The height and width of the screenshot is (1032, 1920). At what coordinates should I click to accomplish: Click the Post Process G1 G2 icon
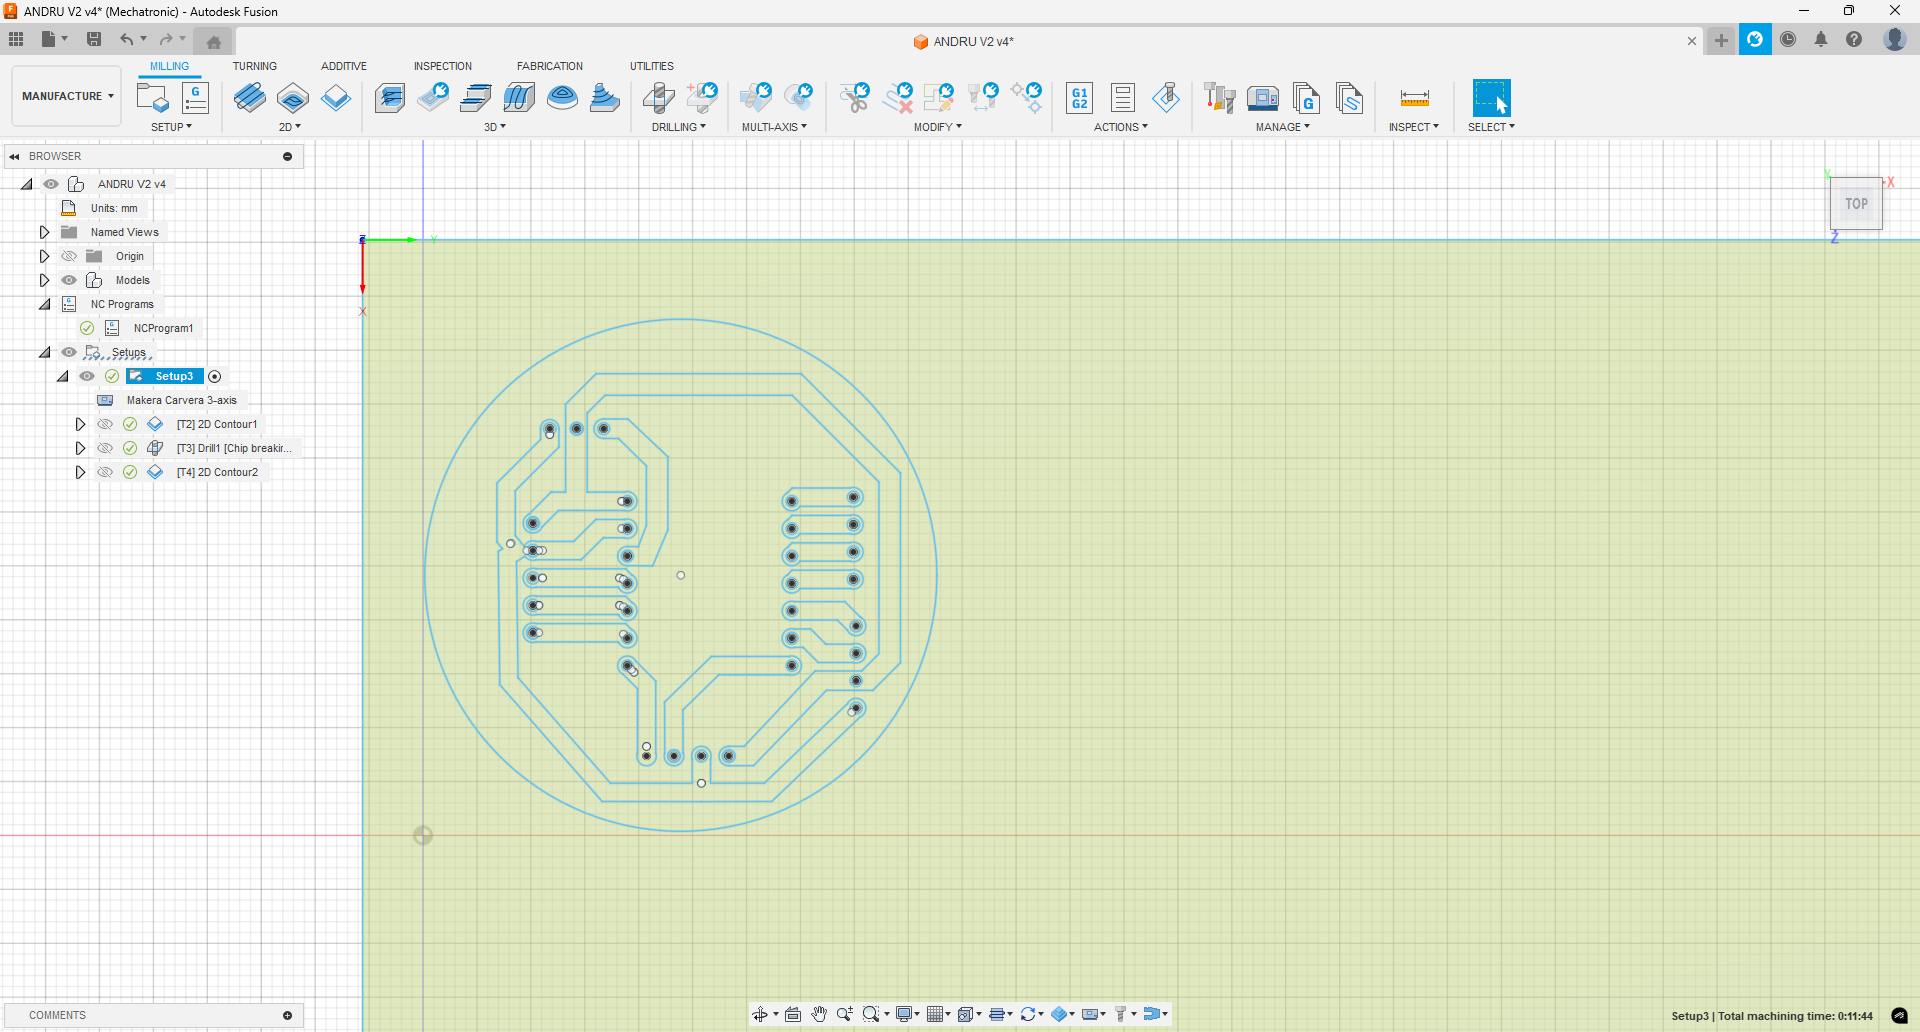[x=1080, y=98]
